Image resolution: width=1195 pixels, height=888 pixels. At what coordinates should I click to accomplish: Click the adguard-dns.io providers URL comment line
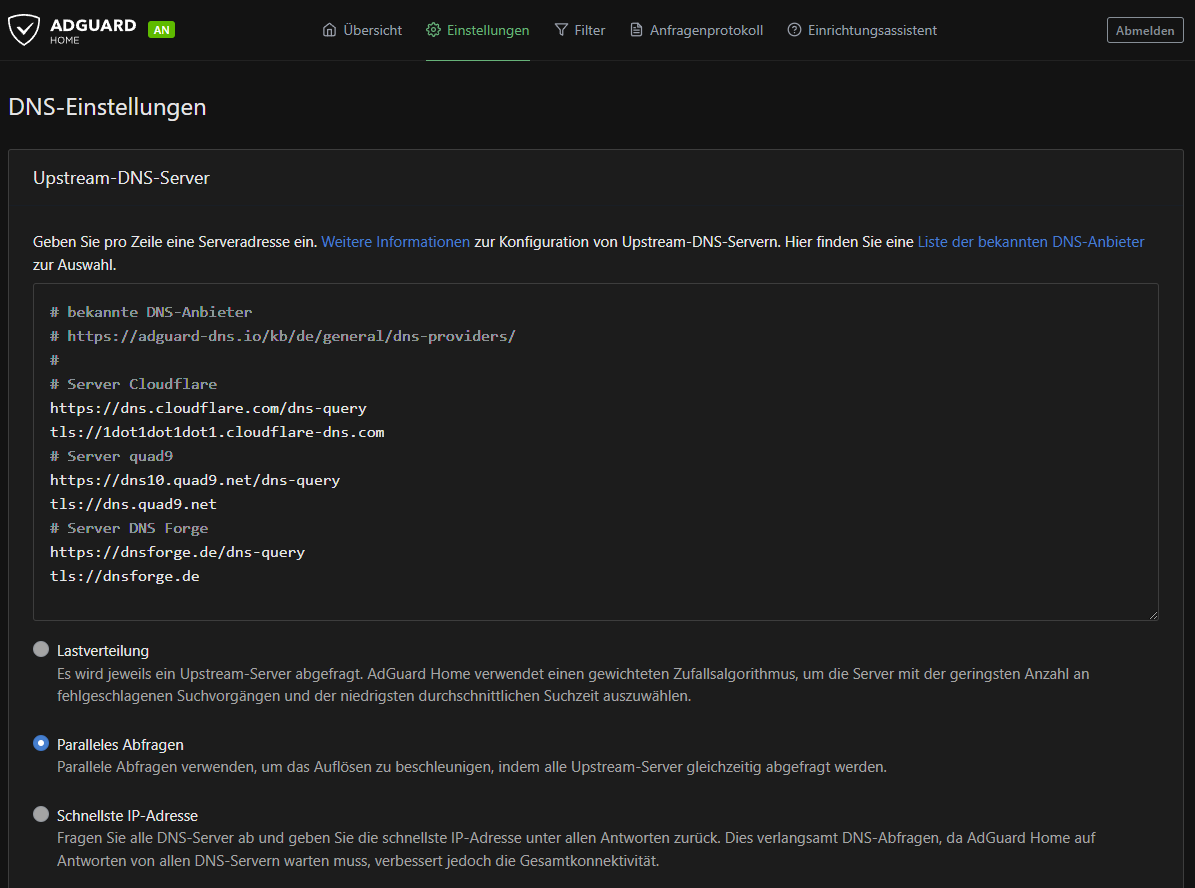[x=283, y=336]
